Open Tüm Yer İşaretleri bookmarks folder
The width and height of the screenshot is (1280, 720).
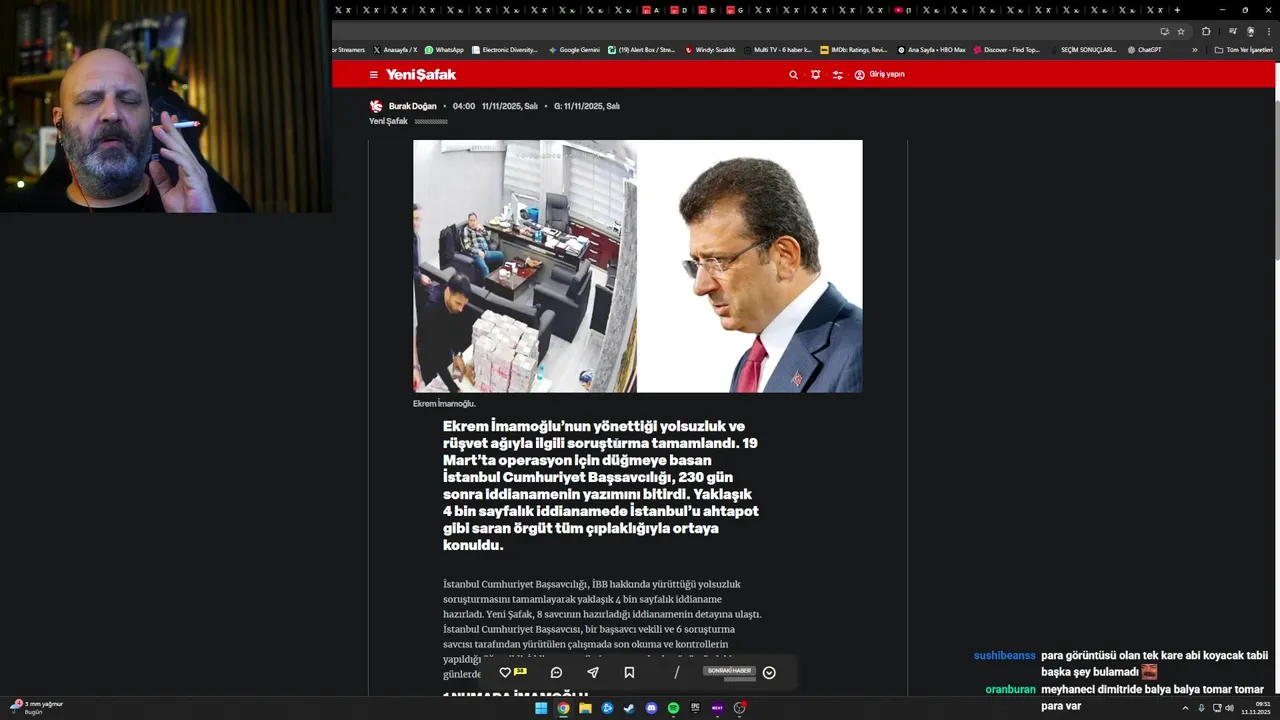1243,50
